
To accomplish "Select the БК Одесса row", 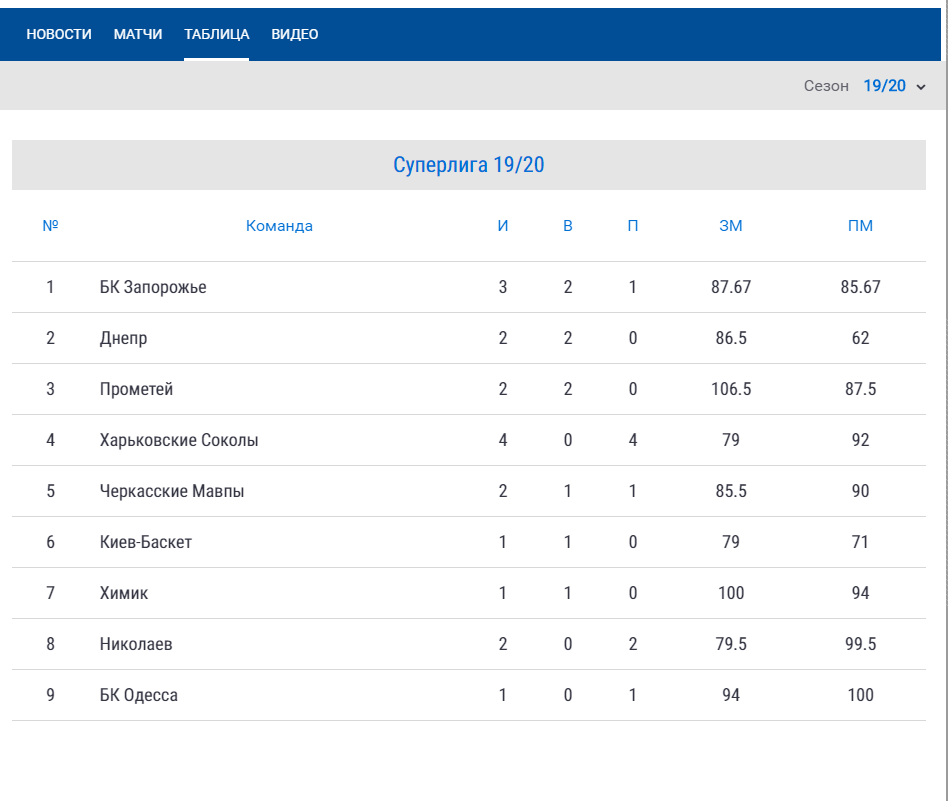I will (x=139, y=695).
